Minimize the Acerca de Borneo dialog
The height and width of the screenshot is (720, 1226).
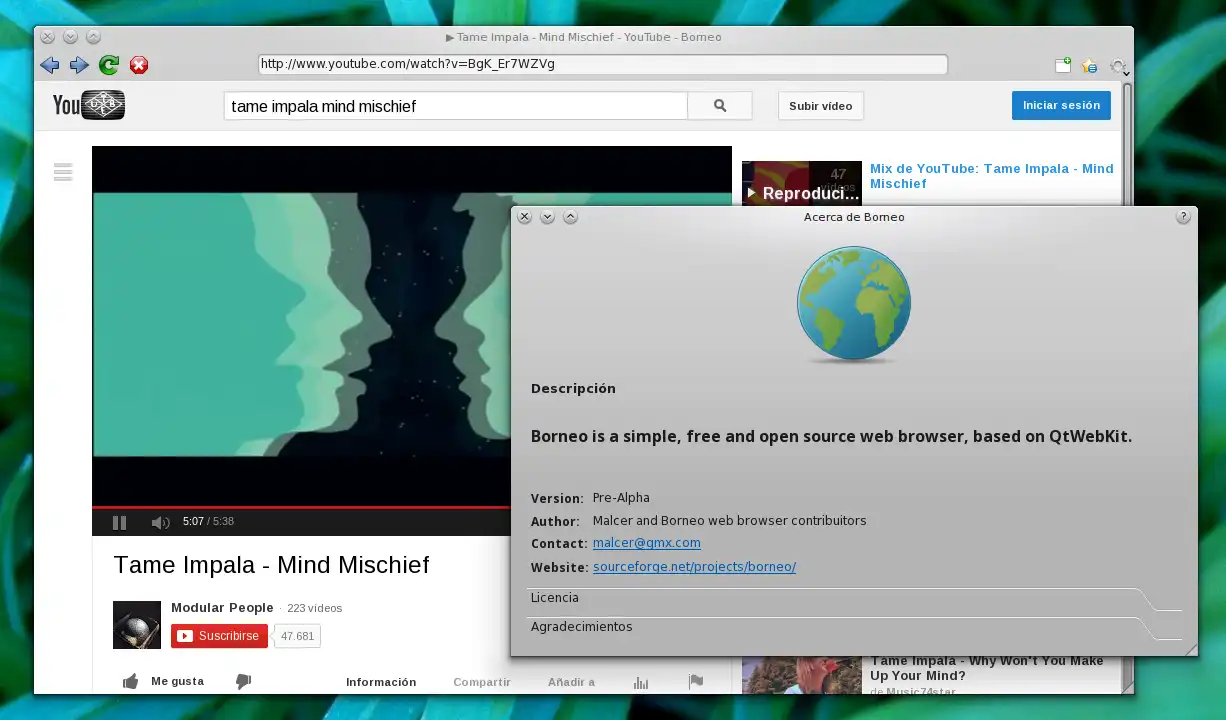547,216
